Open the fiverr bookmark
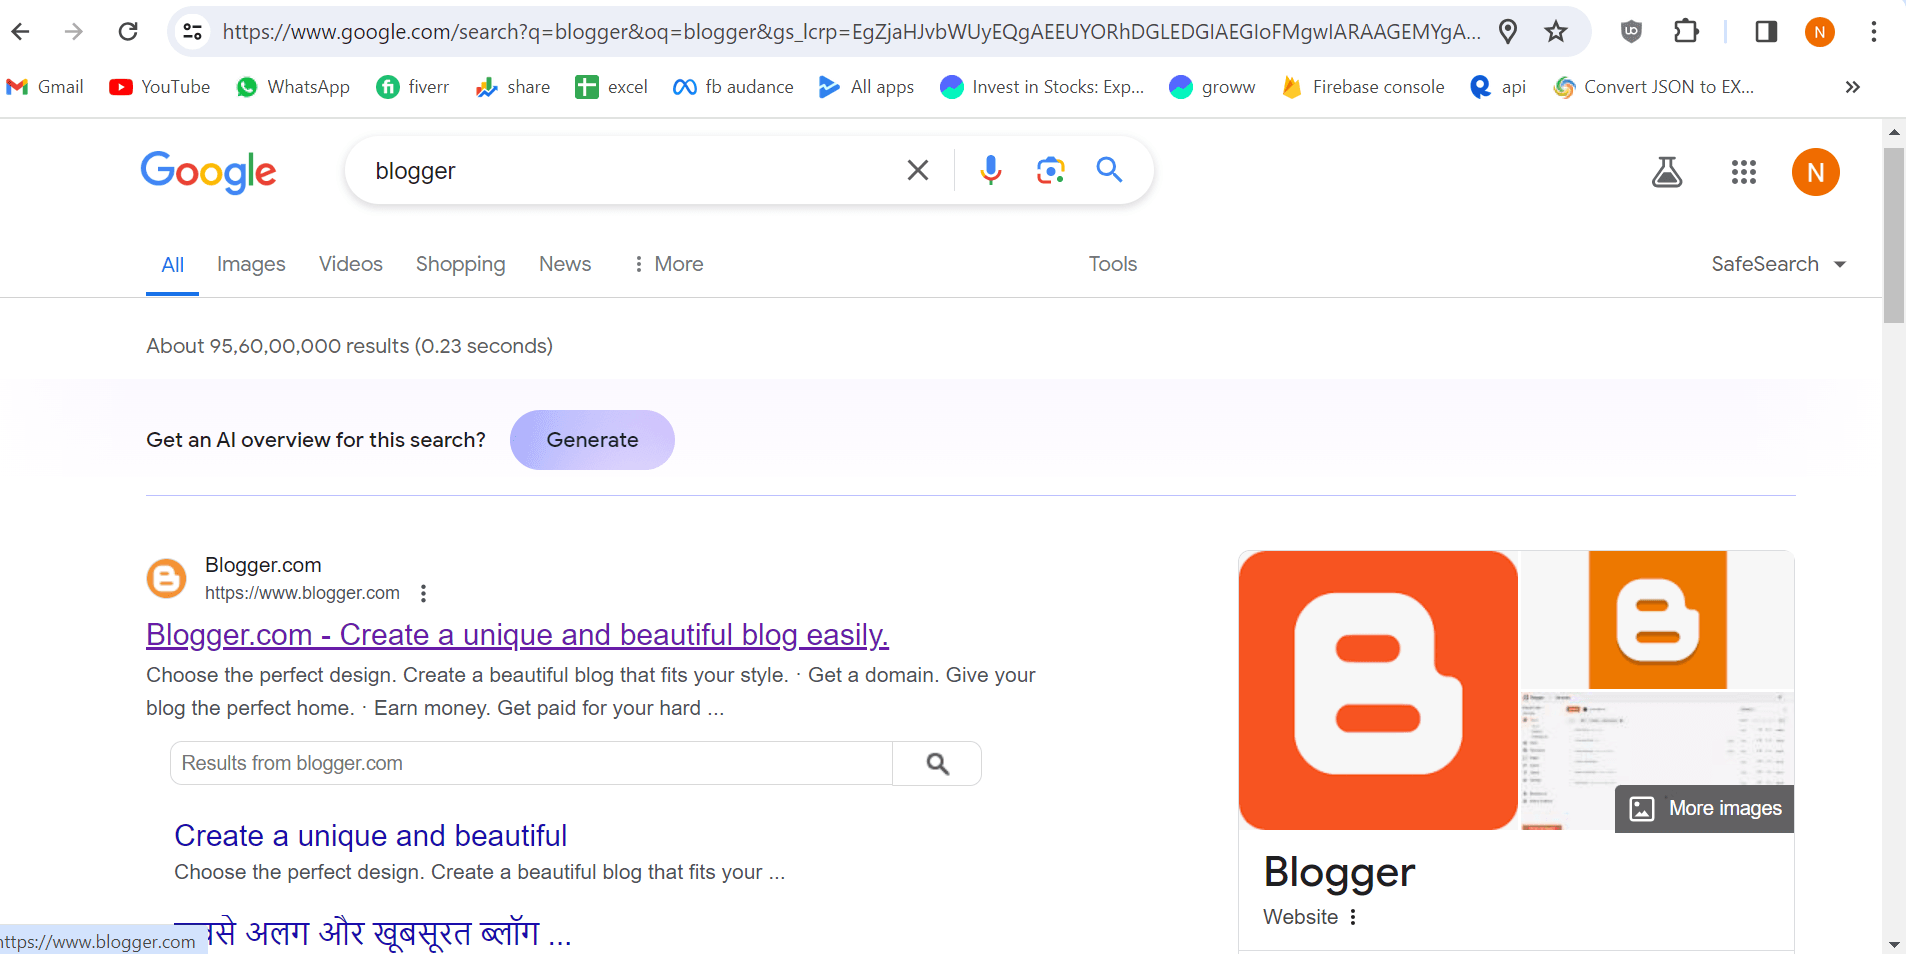The image size is (1906, 954). click(x=413, y=87)
